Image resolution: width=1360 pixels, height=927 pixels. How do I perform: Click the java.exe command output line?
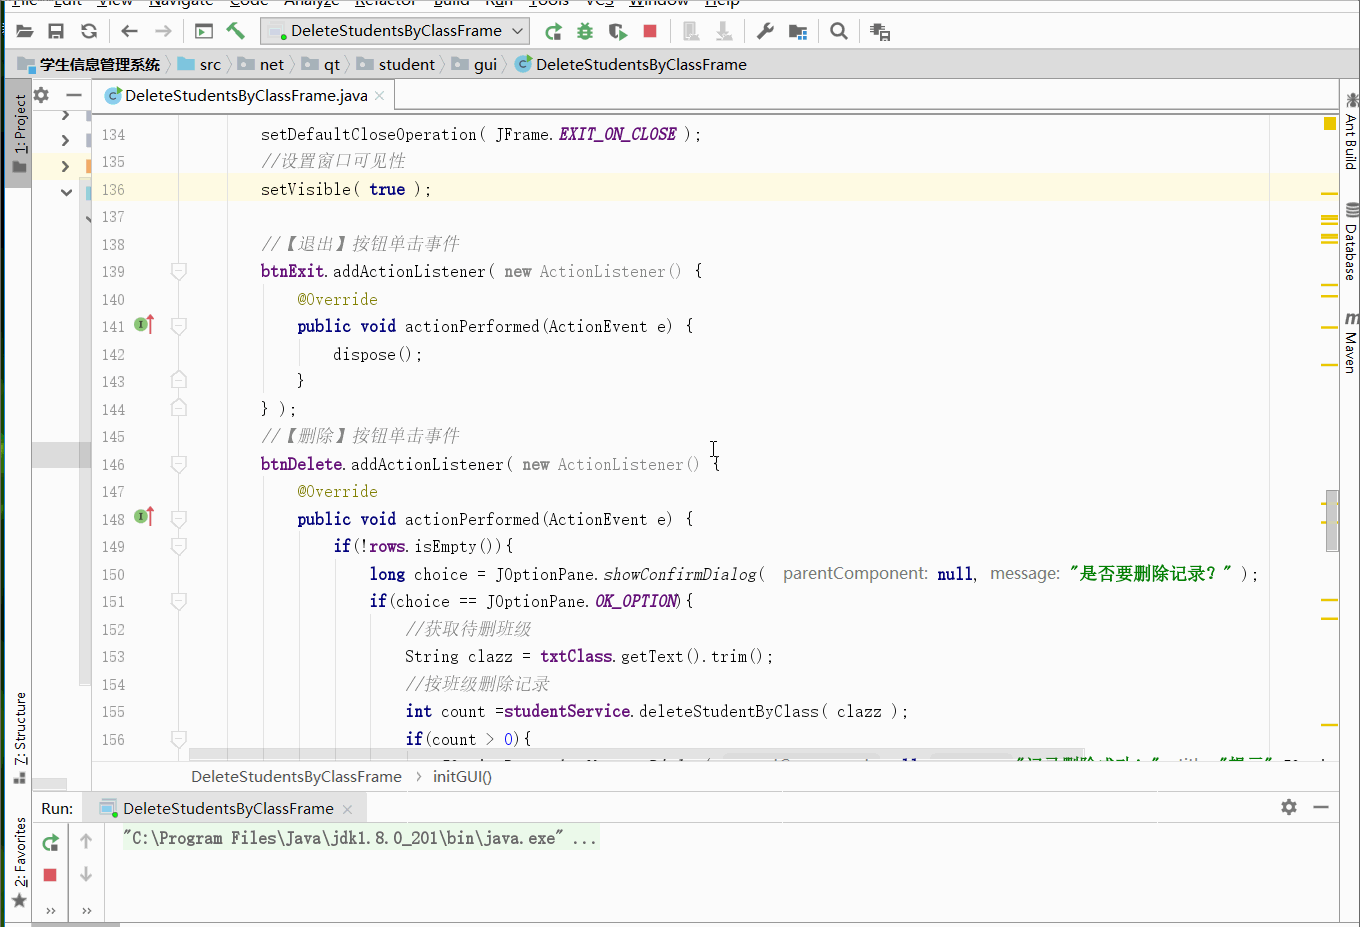pos(360,838)
